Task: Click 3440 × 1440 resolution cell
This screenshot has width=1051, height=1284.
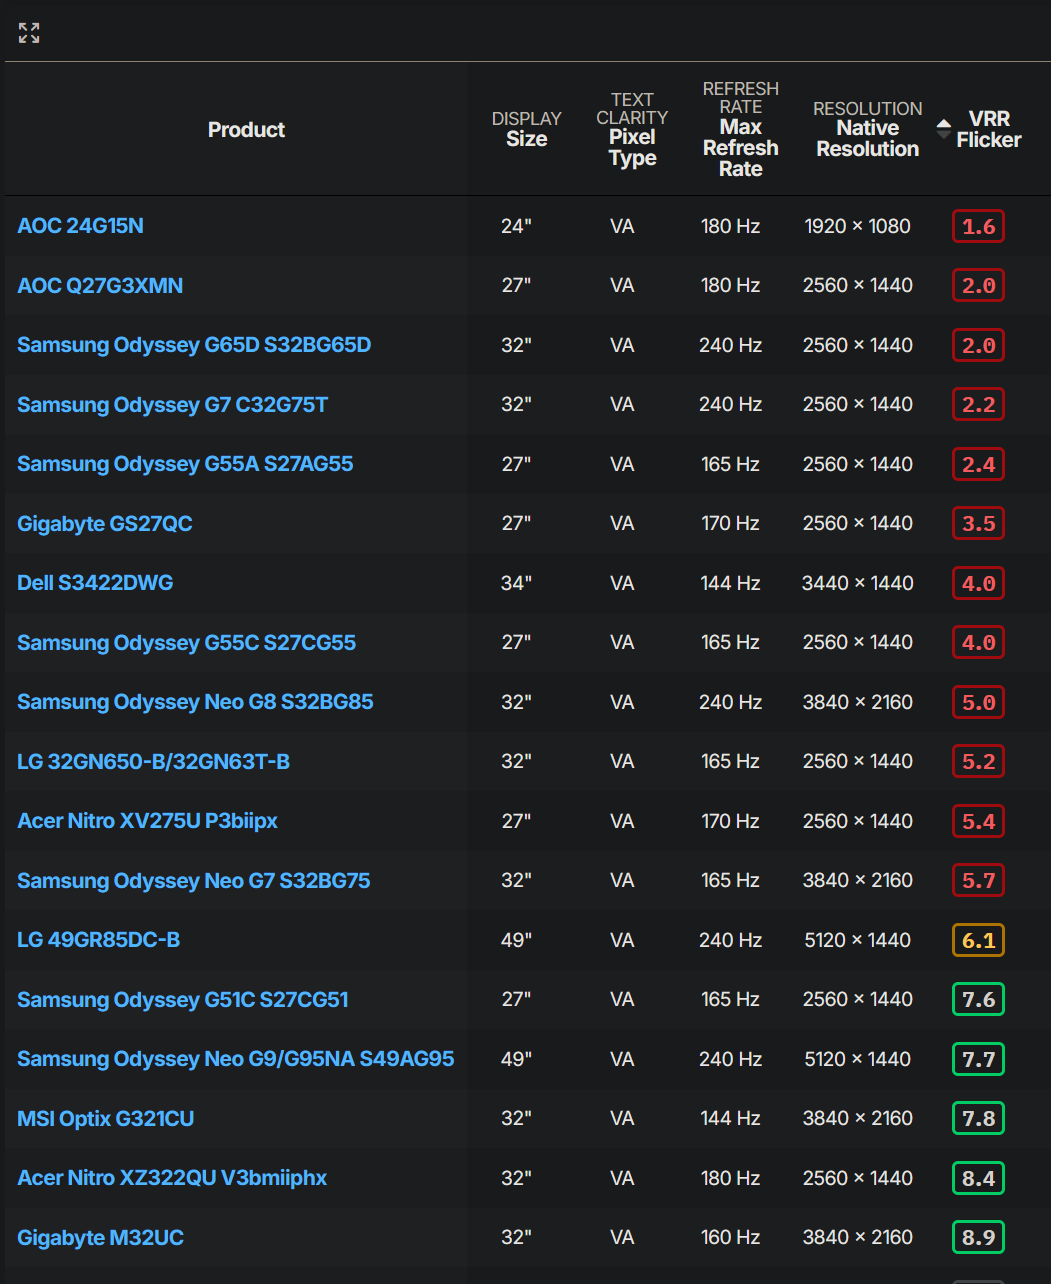Action: click(x=857, y=583)
